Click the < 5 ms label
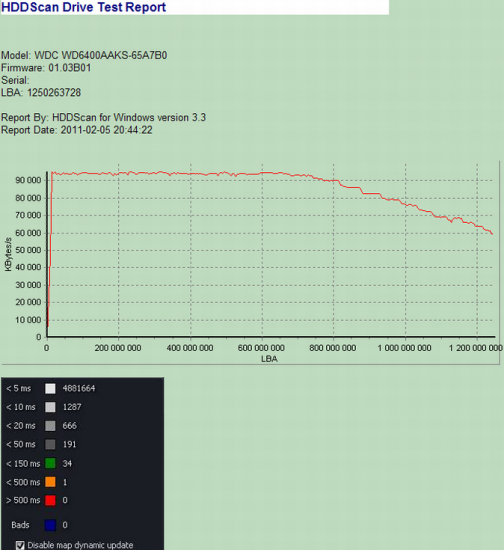The width and height of the screenshot is (504, 550). coord(19,389)
